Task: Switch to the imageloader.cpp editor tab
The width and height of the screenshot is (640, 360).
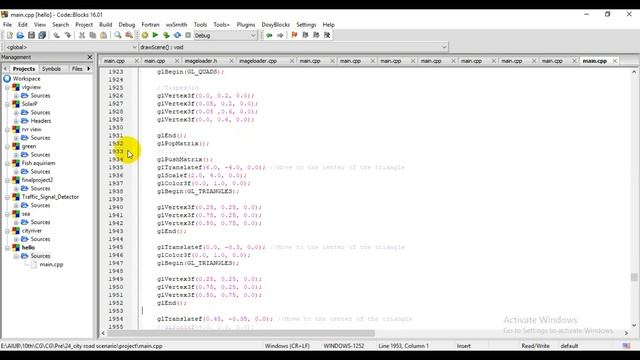Action: point(258,61)
